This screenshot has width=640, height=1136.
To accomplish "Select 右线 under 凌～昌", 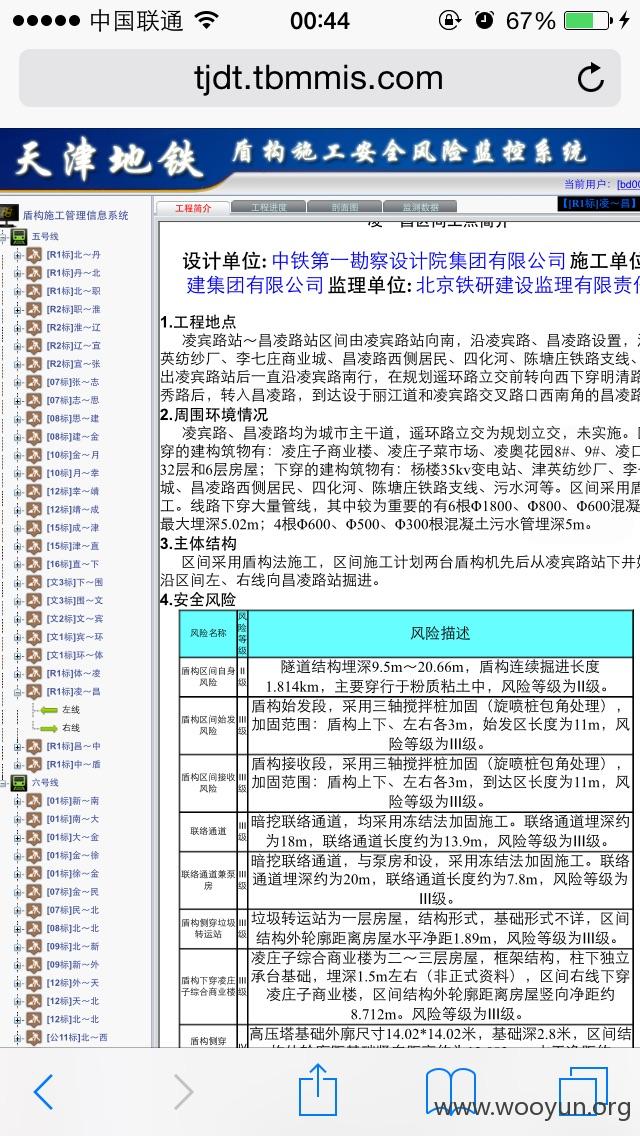I will [71, 728].
